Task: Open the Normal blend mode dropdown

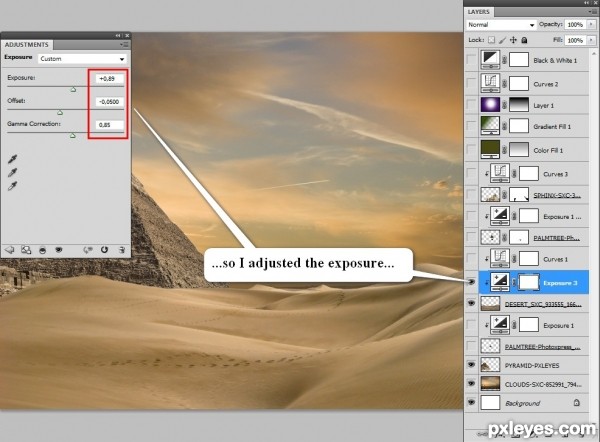Action: (501, 24)
